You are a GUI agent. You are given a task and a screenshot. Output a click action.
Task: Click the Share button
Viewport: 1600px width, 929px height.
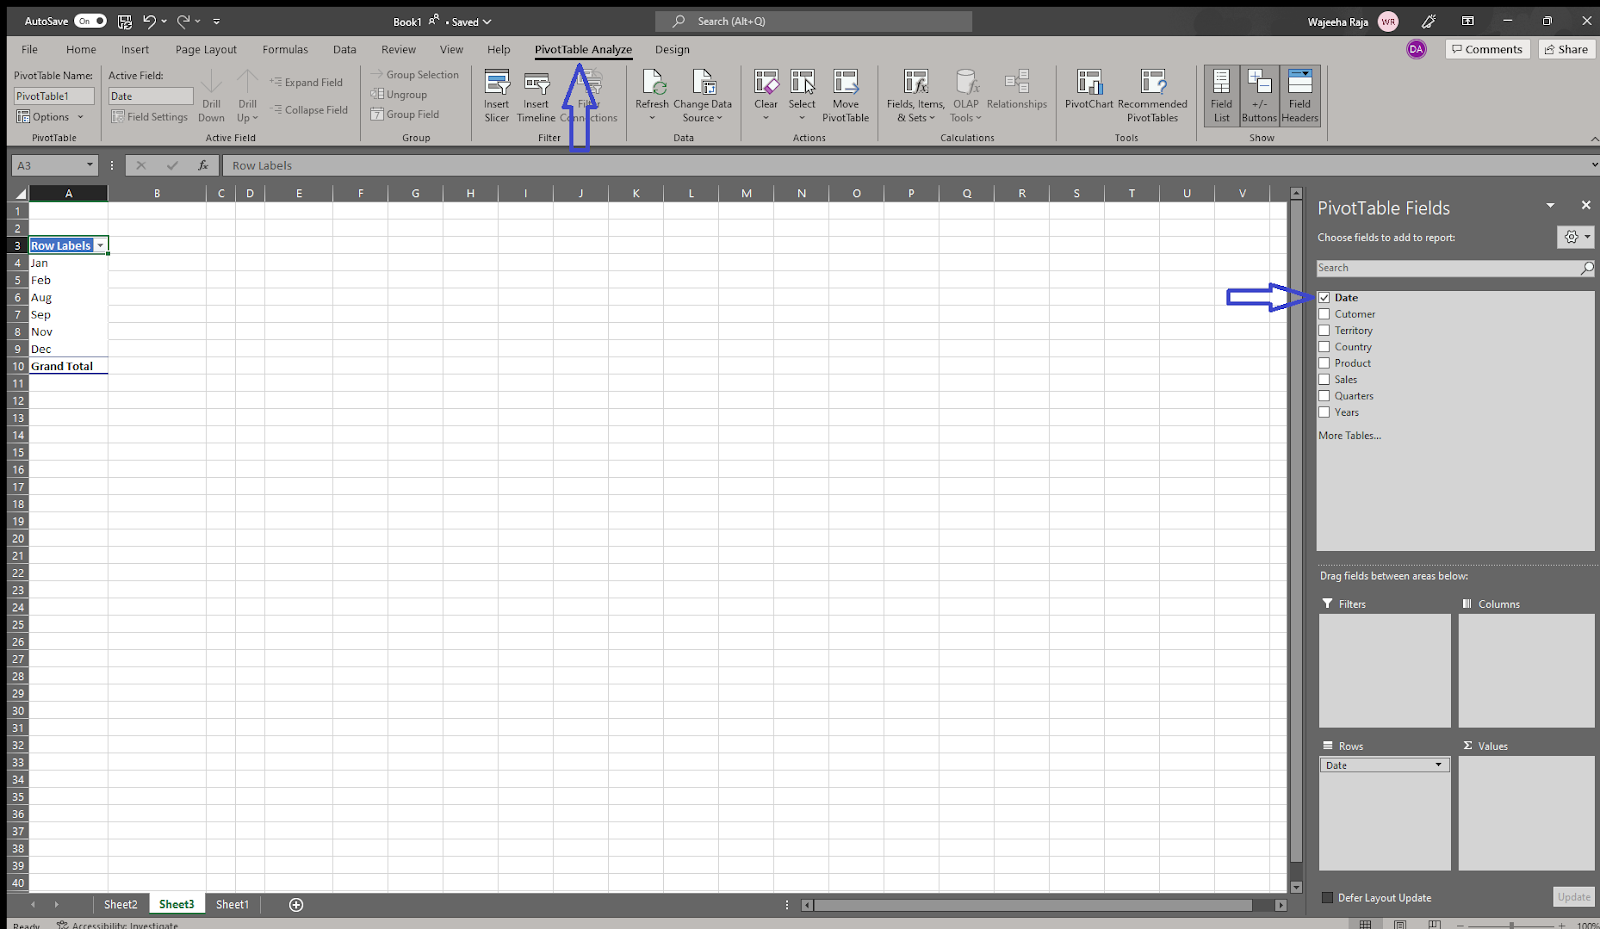[1566, 49]
